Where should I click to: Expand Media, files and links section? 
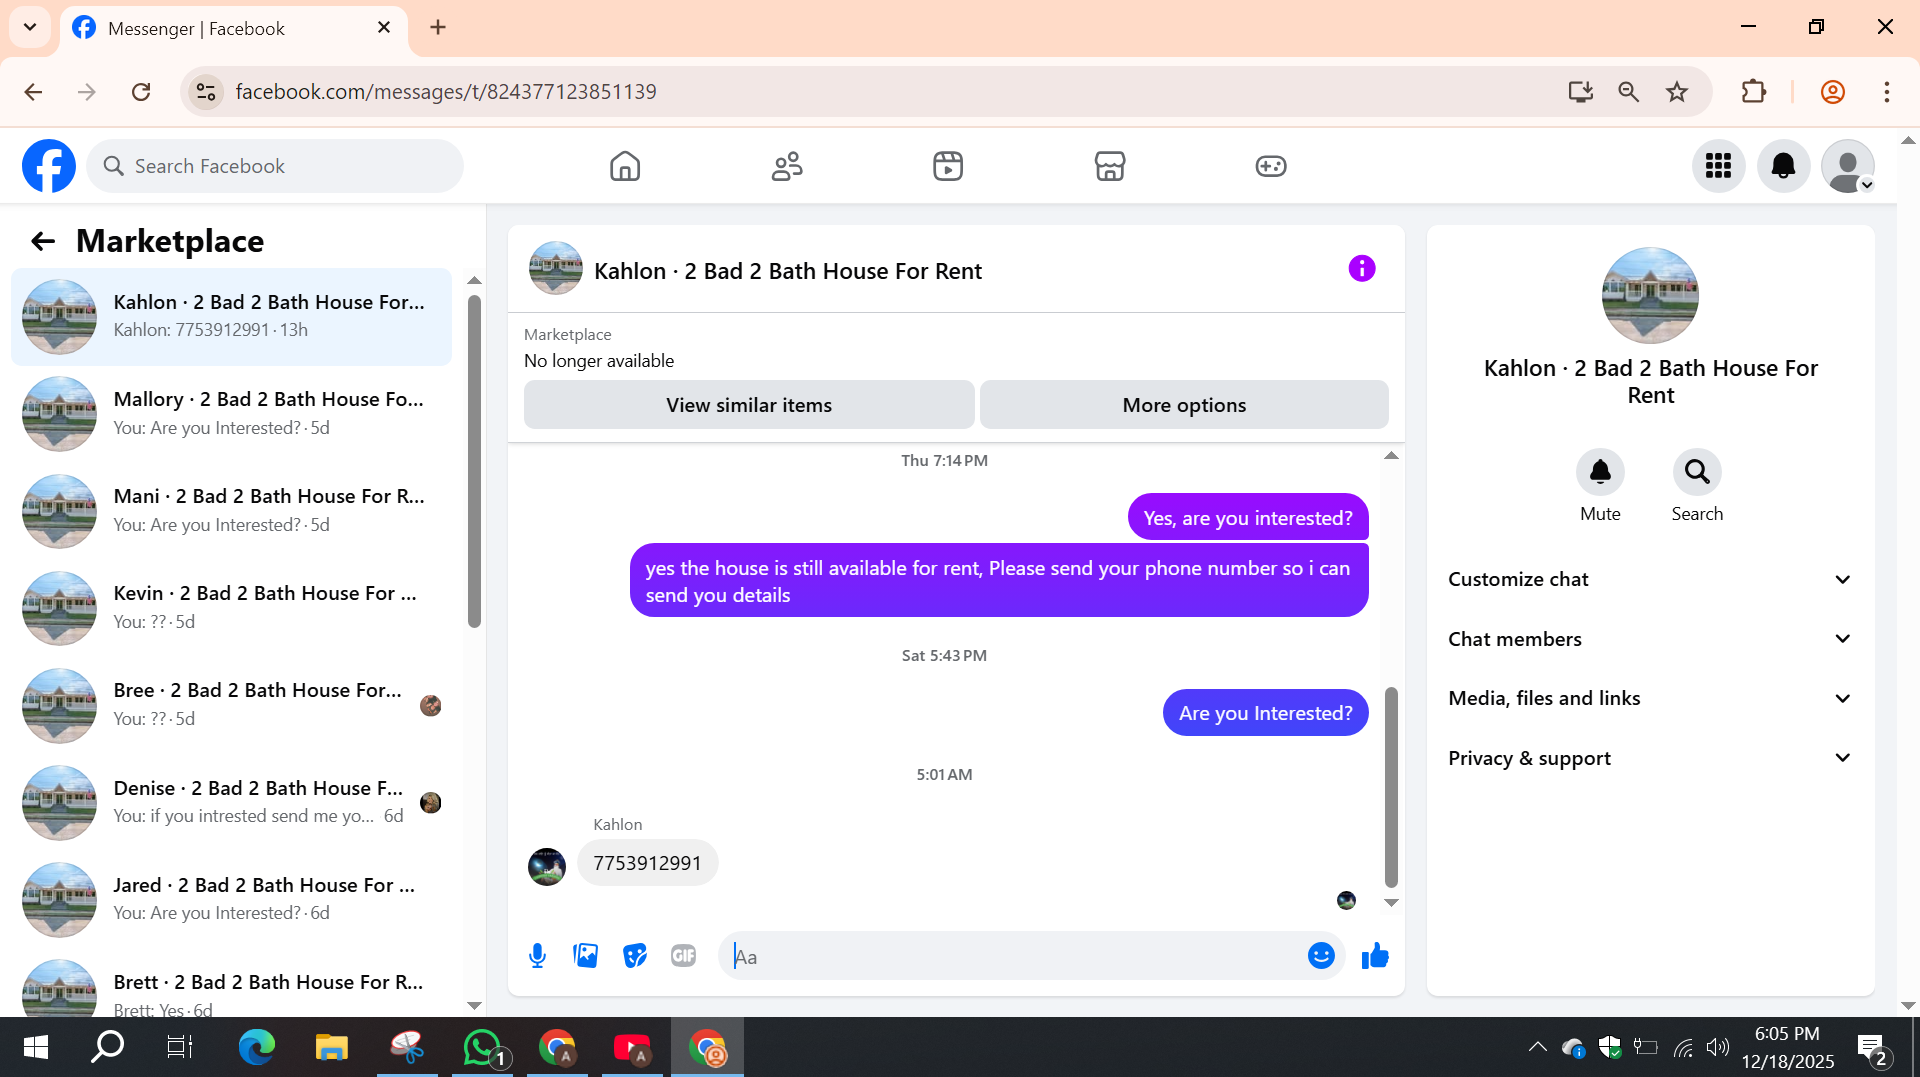pos(1650,698)
